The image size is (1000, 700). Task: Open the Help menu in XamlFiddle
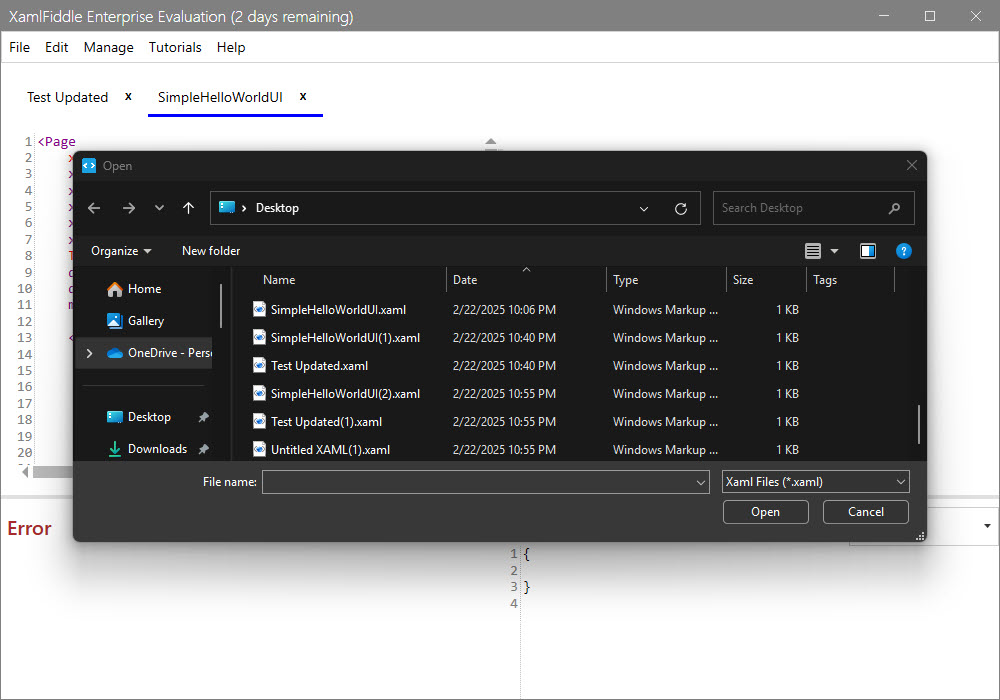click(x=231, y=47)
